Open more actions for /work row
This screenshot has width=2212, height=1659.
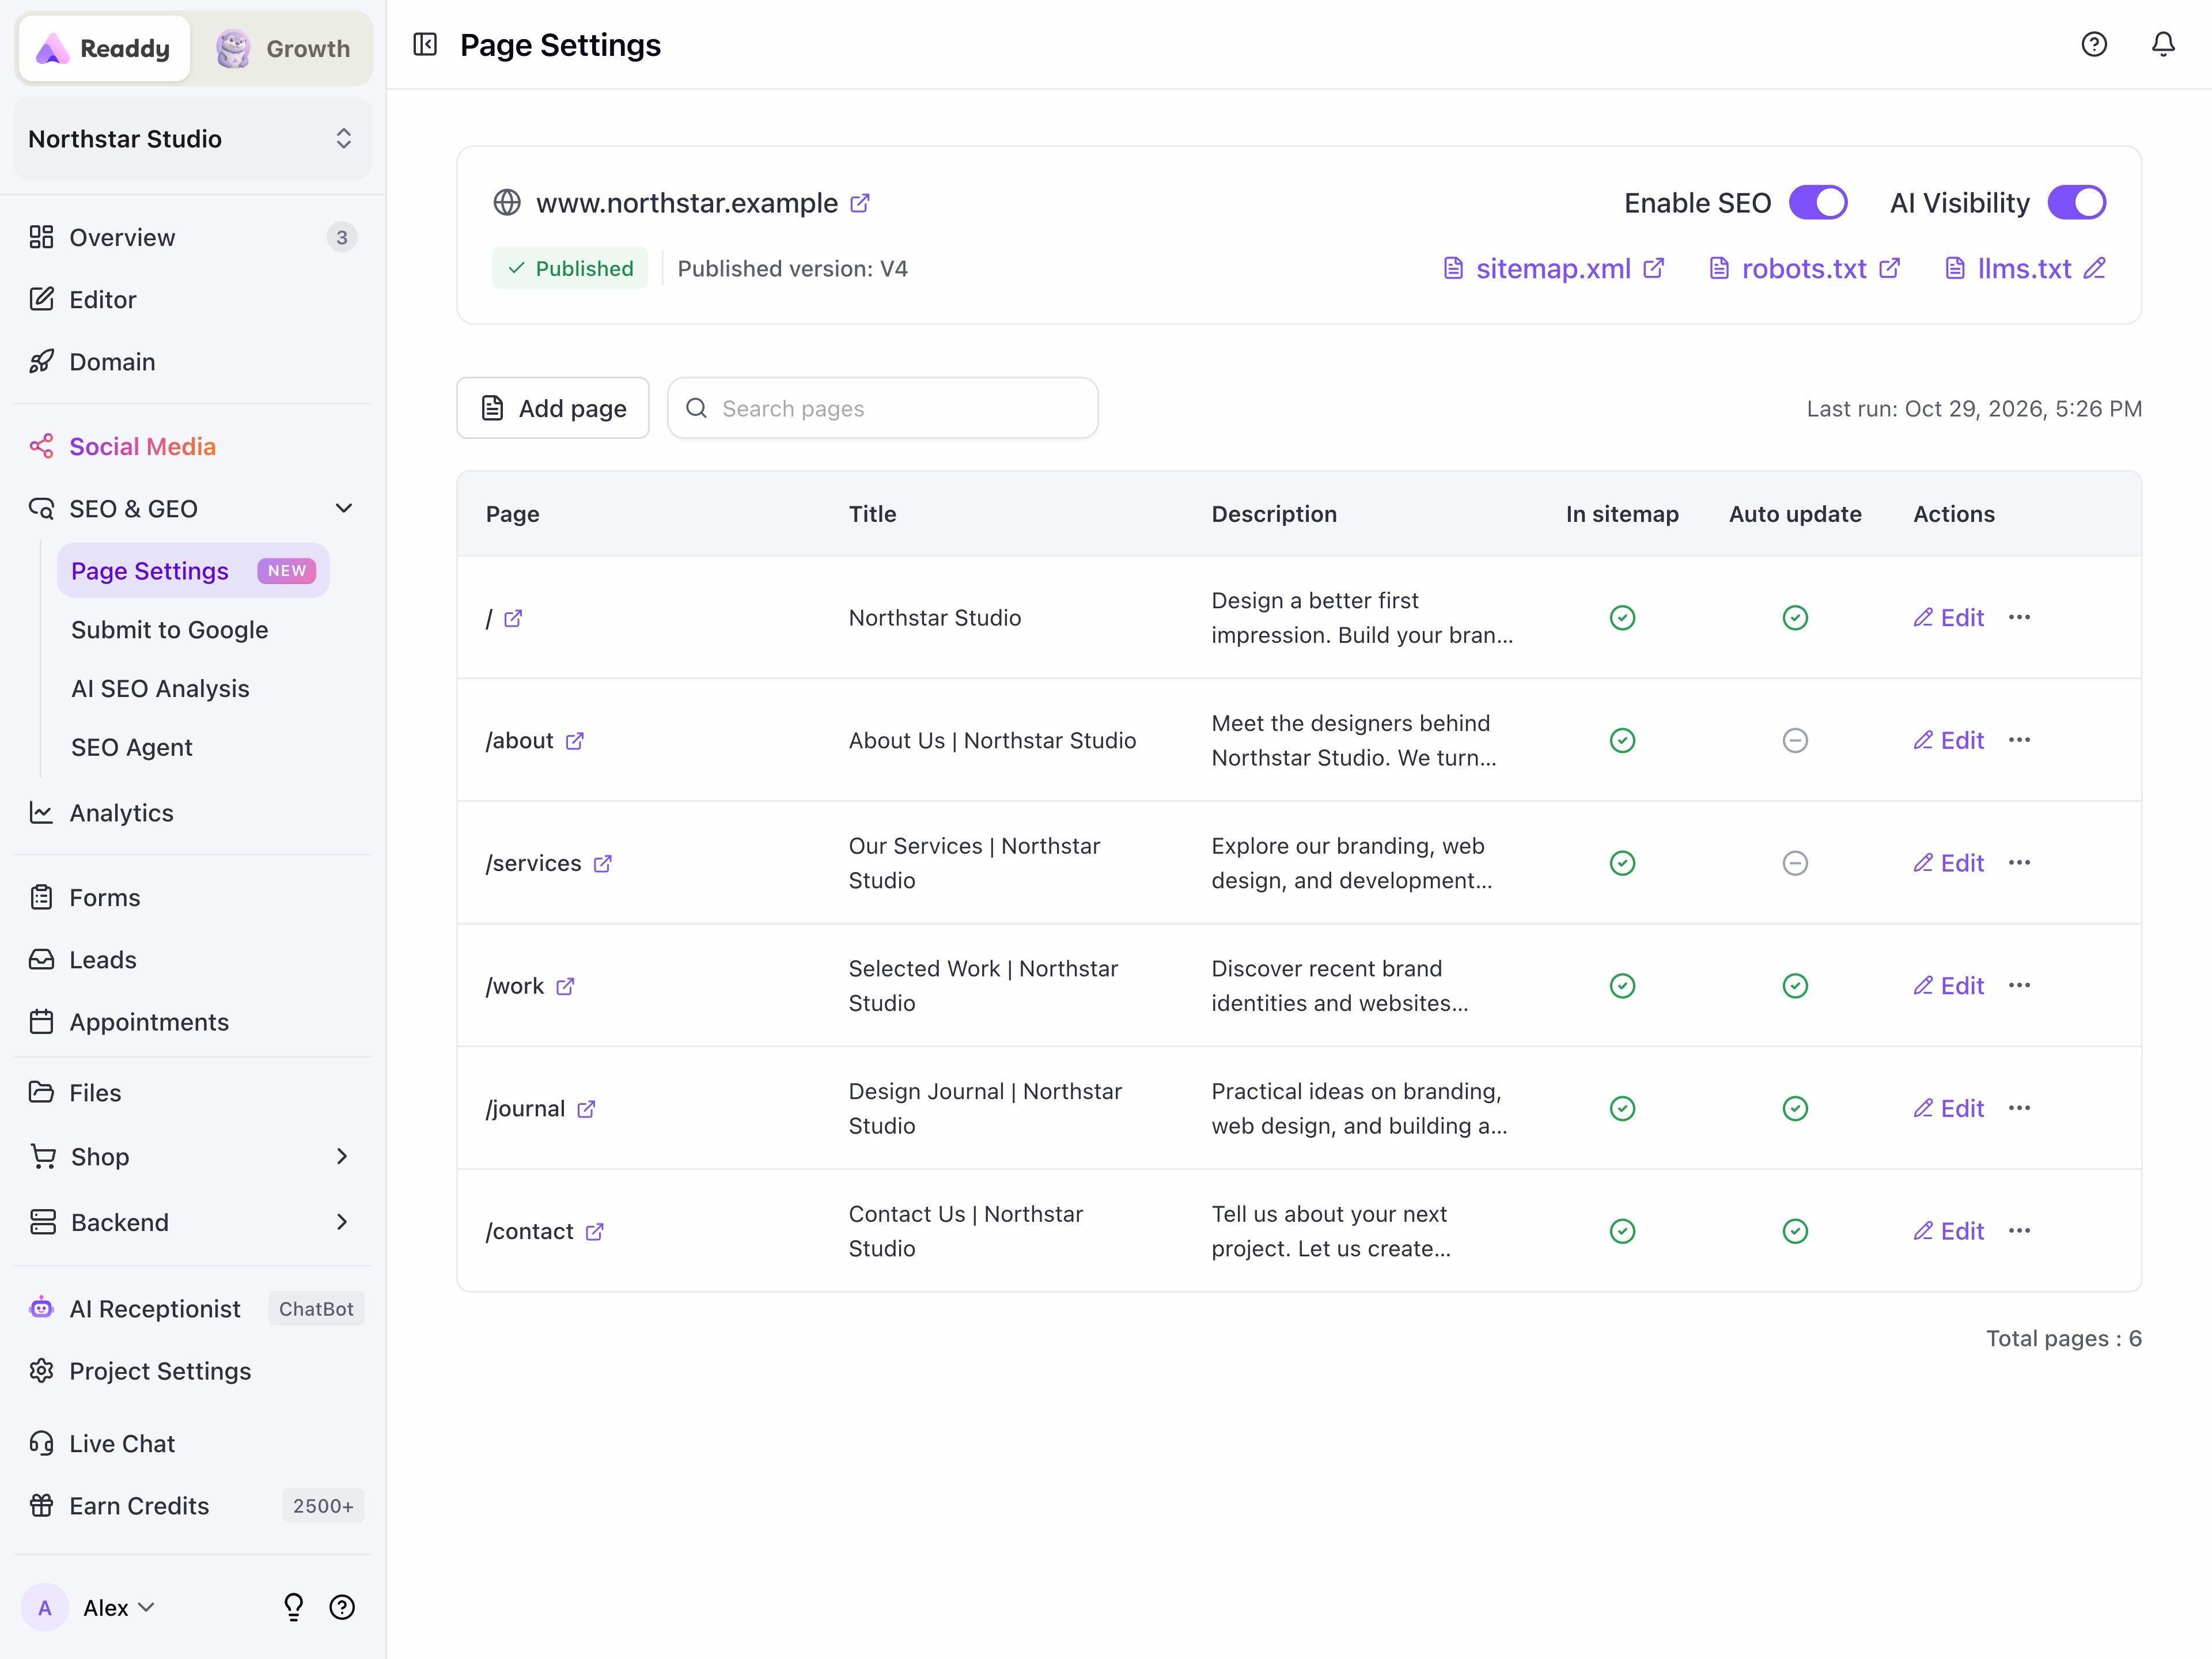2019,985
